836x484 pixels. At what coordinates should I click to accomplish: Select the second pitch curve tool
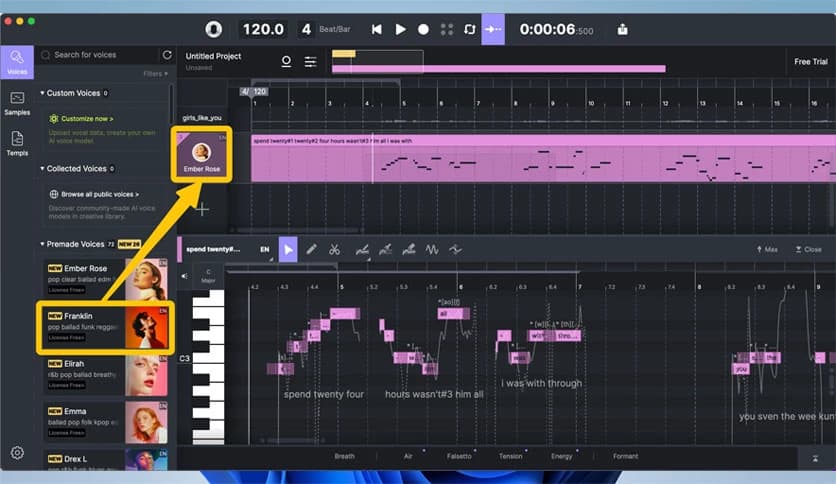point(385,249)
